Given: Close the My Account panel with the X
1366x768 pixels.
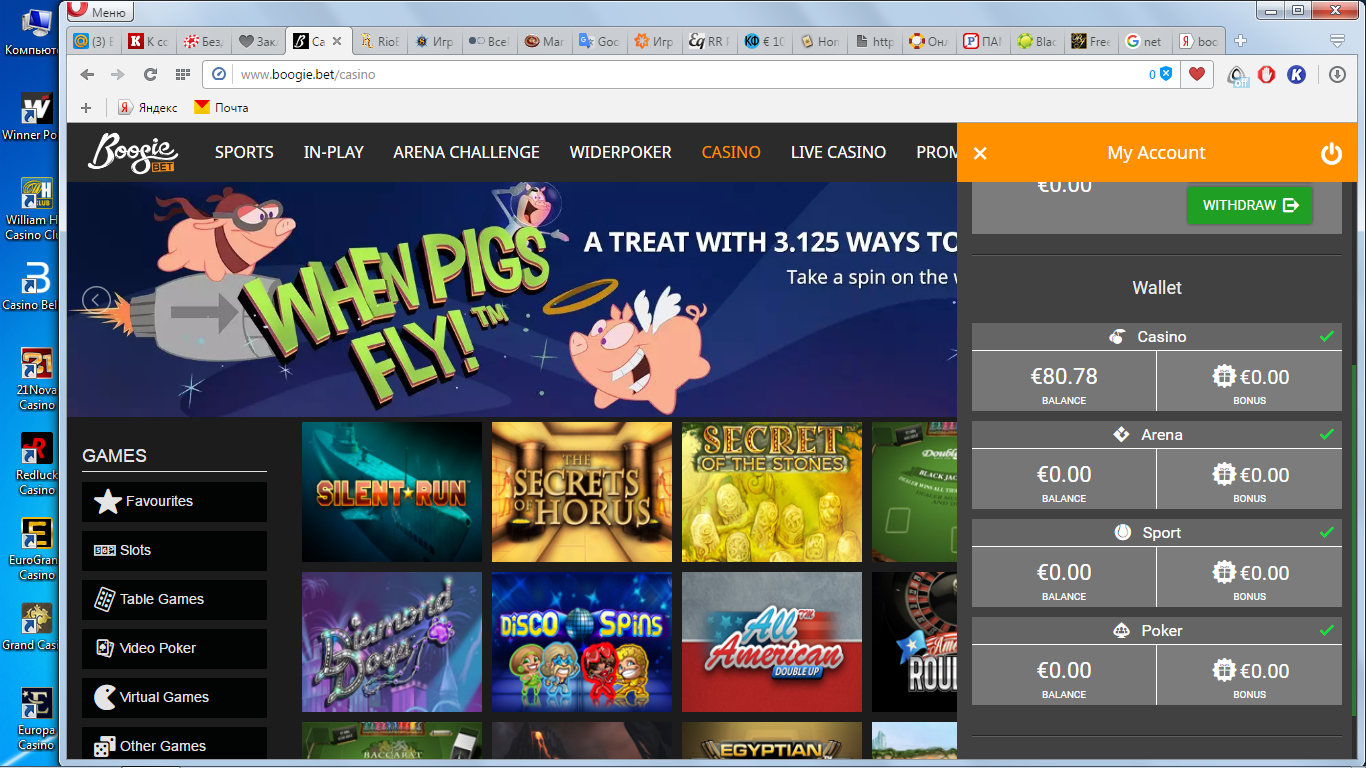Looking at the screenshot, I should (980, 153).
